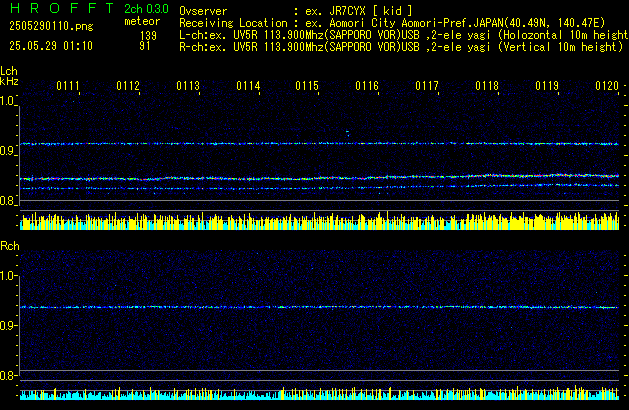Click the Lch 0.9 kHz axis label
Viewport: 629px width, 410px height.
point(8,151)
